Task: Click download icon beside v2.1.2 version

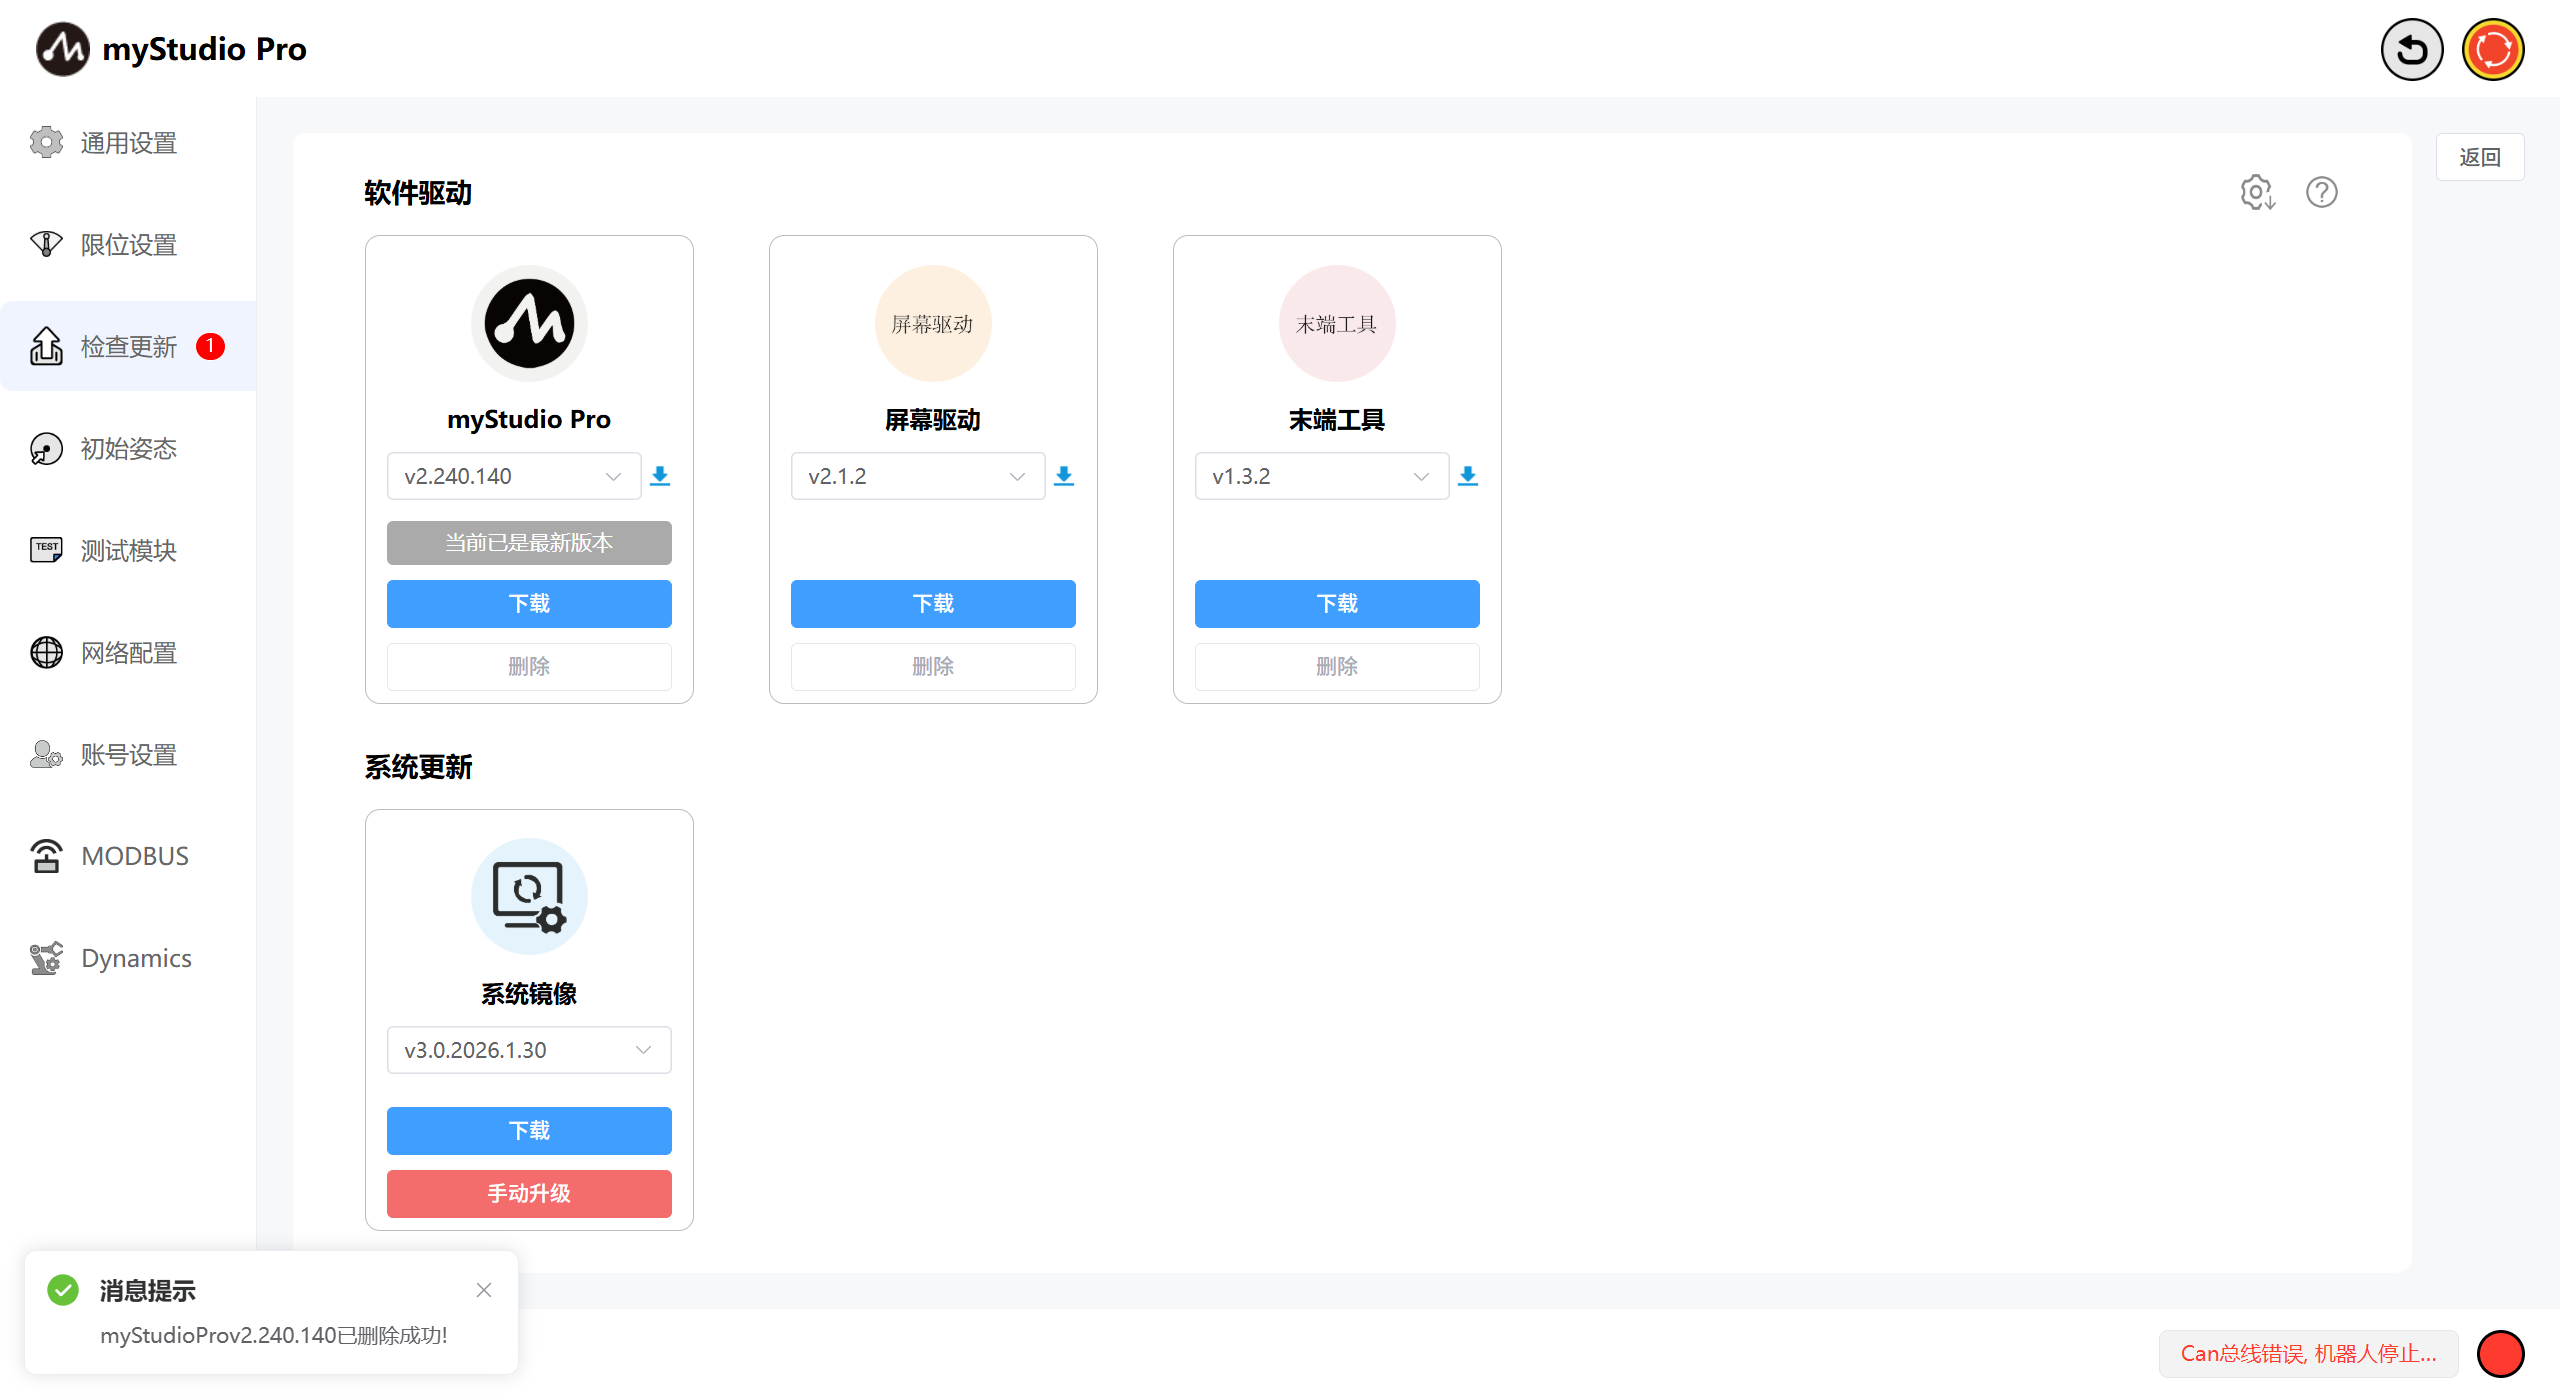Action: [x=1064, y=476]
